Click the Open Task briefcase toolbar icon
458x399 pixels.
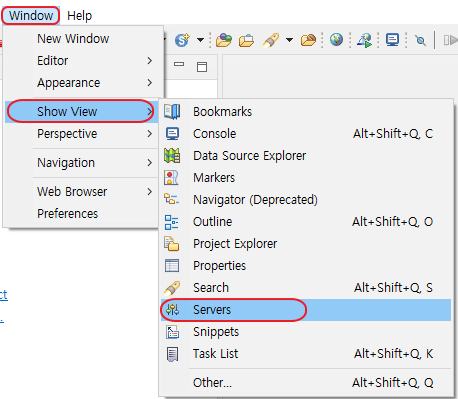coord(246,41)
